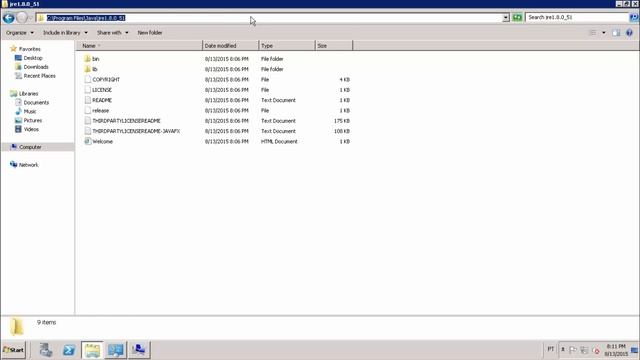Sort by the Name column header
This screenshot has height=360, width=640.
tap(138, 46)
